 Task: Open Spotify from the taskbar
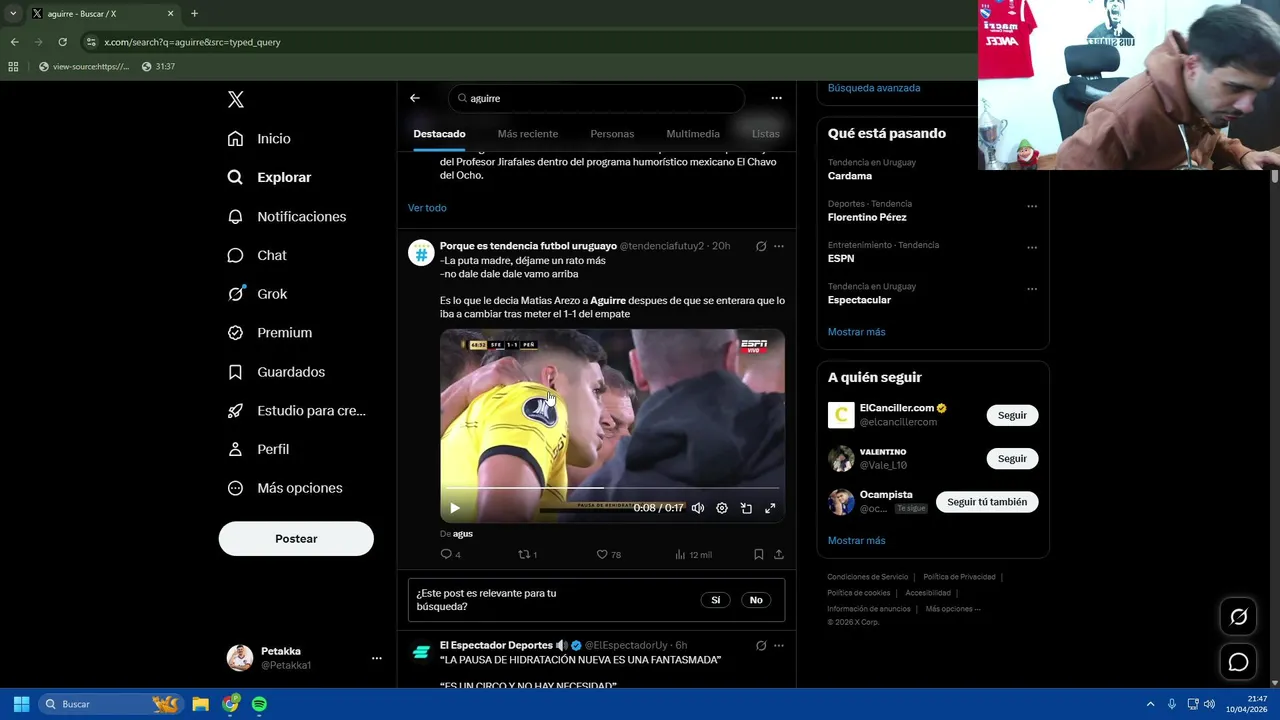pyautogui.click(x=259, y=704)
